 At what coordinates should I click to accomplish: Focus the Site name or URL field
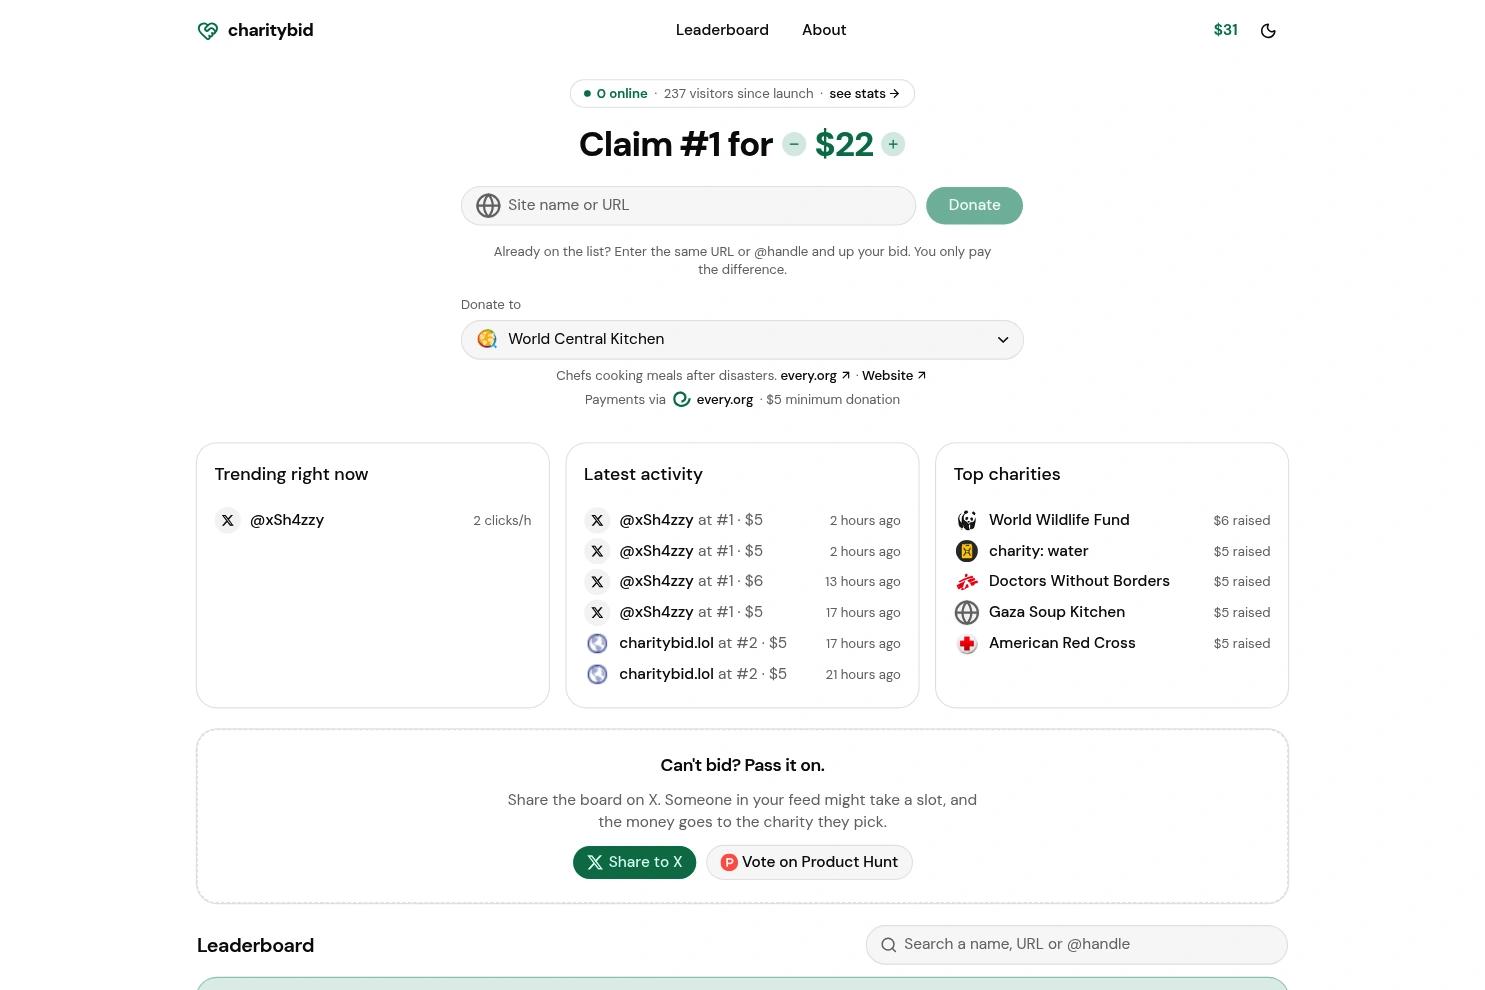click(x=688, y=205)
